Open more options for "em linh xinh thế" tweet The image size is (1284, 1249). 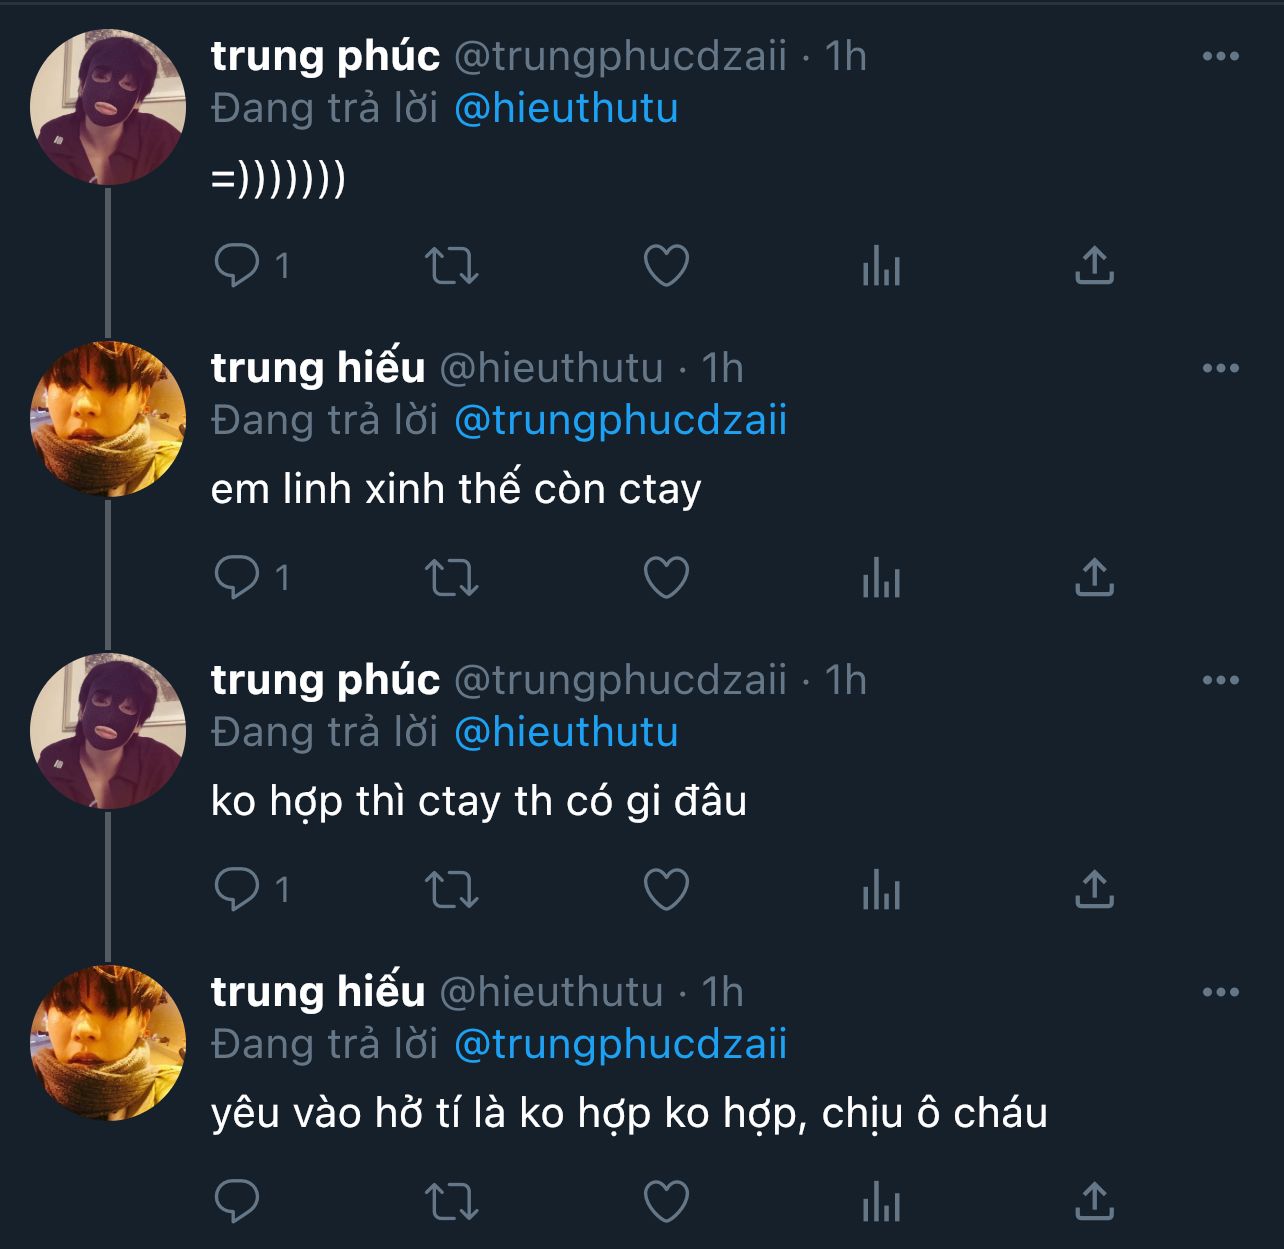[1220, 368]
